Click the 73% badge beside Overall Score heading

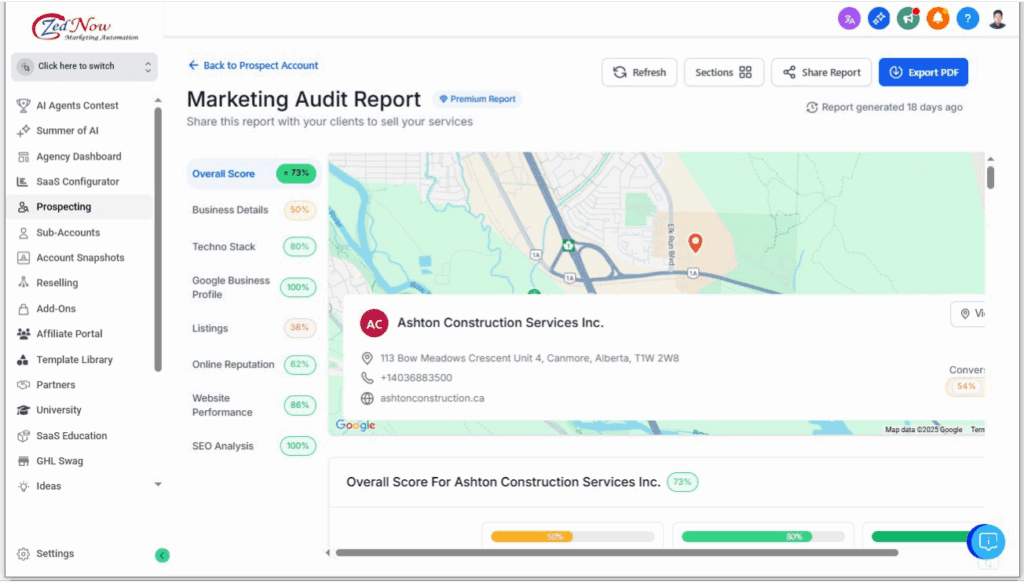682,482
